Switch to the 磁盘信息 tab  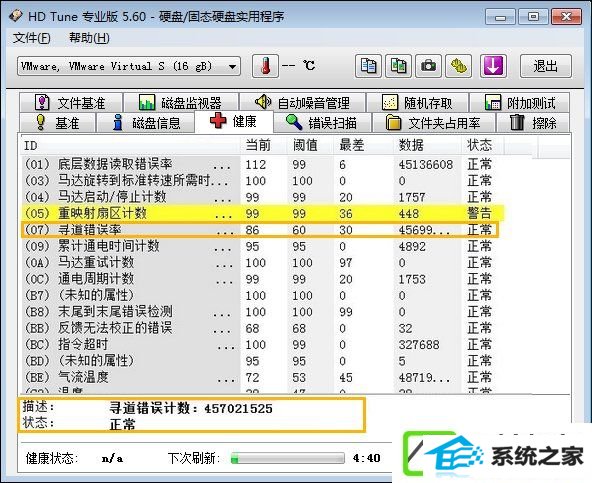(146, 123)
